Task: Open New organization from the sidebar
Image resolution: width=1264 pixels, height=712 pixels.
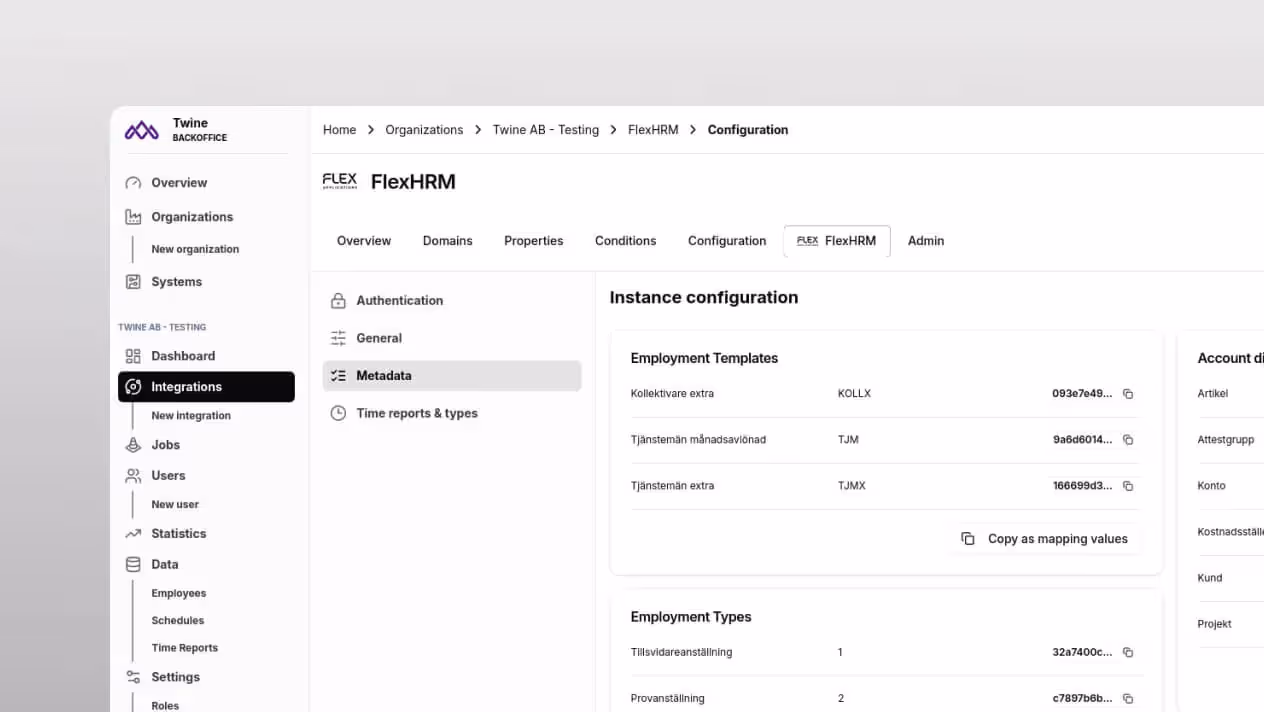Action: click(195, 248)
